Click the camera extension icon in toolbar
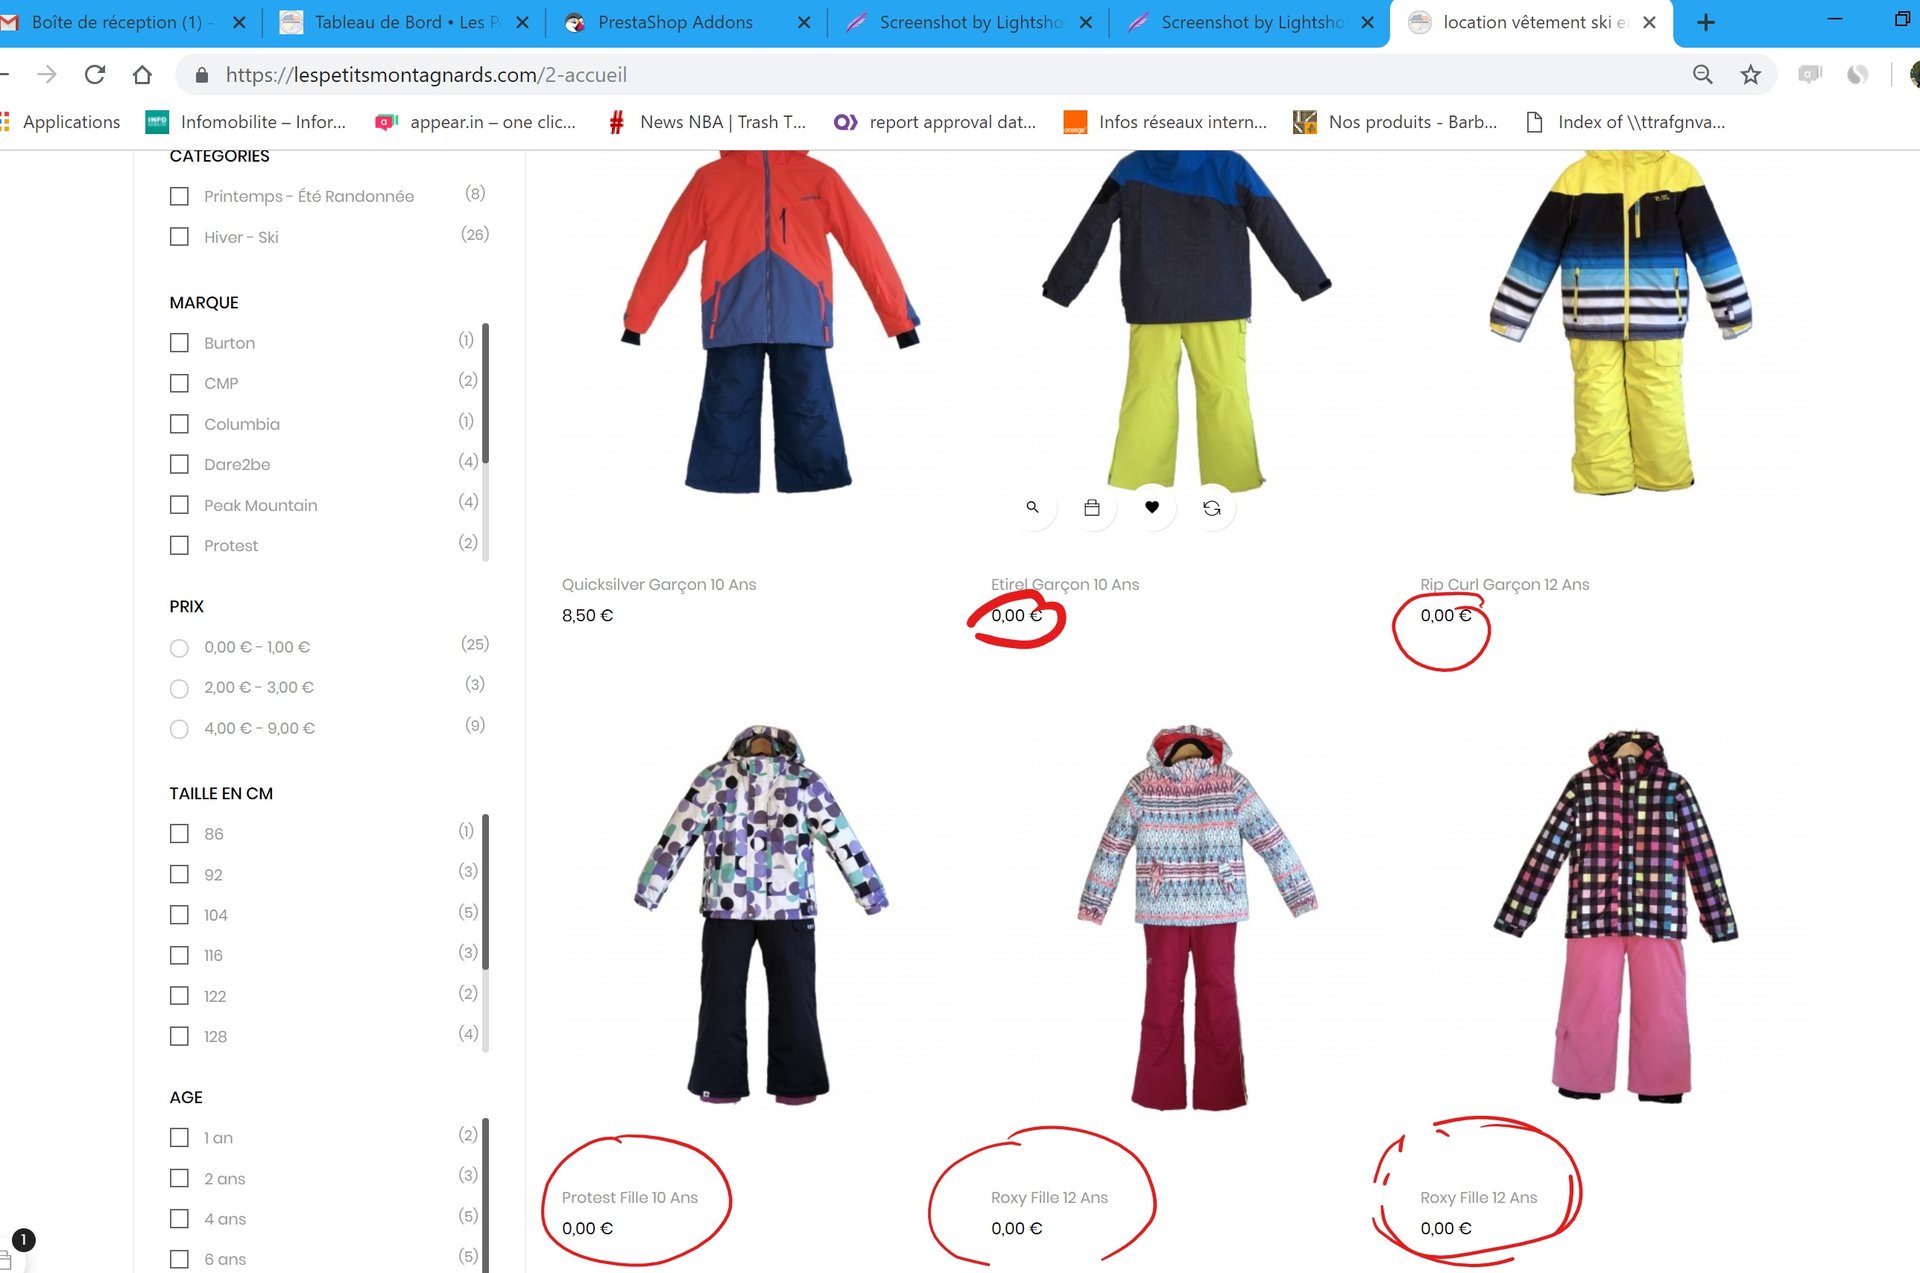The width and height of the screenshot is (1920, 1273). click(1810, 74)
